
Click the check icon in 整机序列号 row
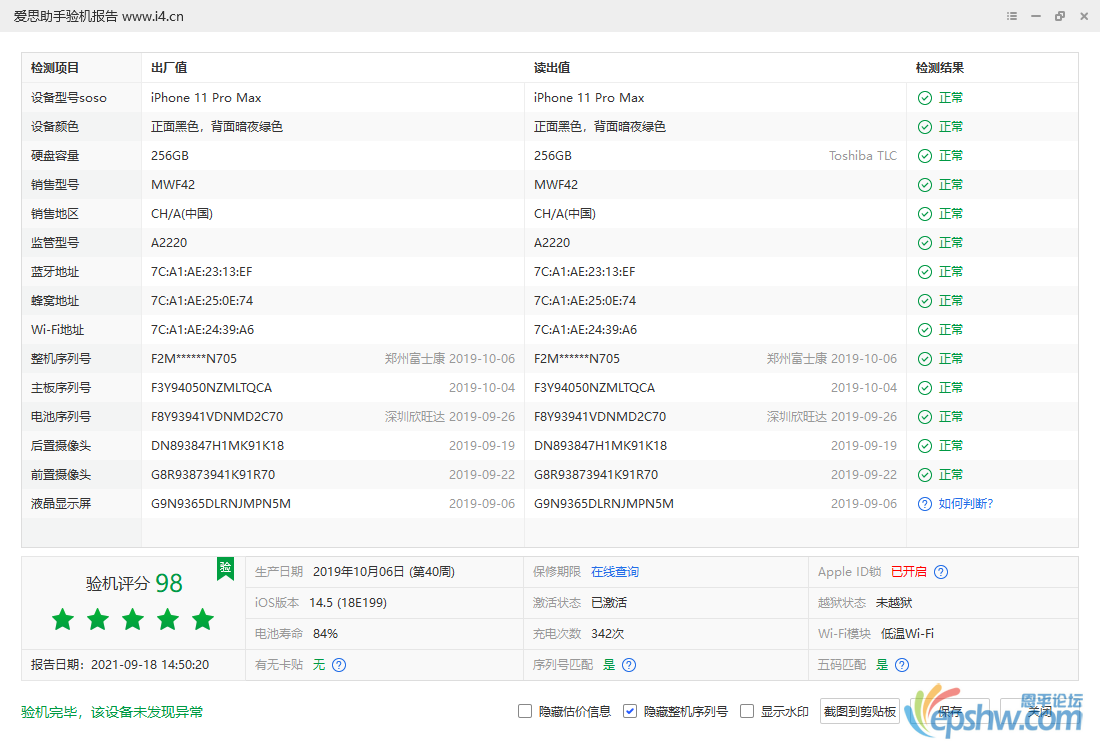point(925,358)
